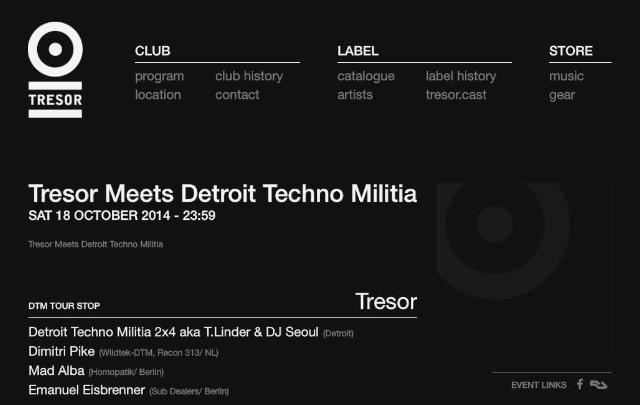Open the store gear section
The height and width of the screenshot is (405, 640).
point(562,95)
